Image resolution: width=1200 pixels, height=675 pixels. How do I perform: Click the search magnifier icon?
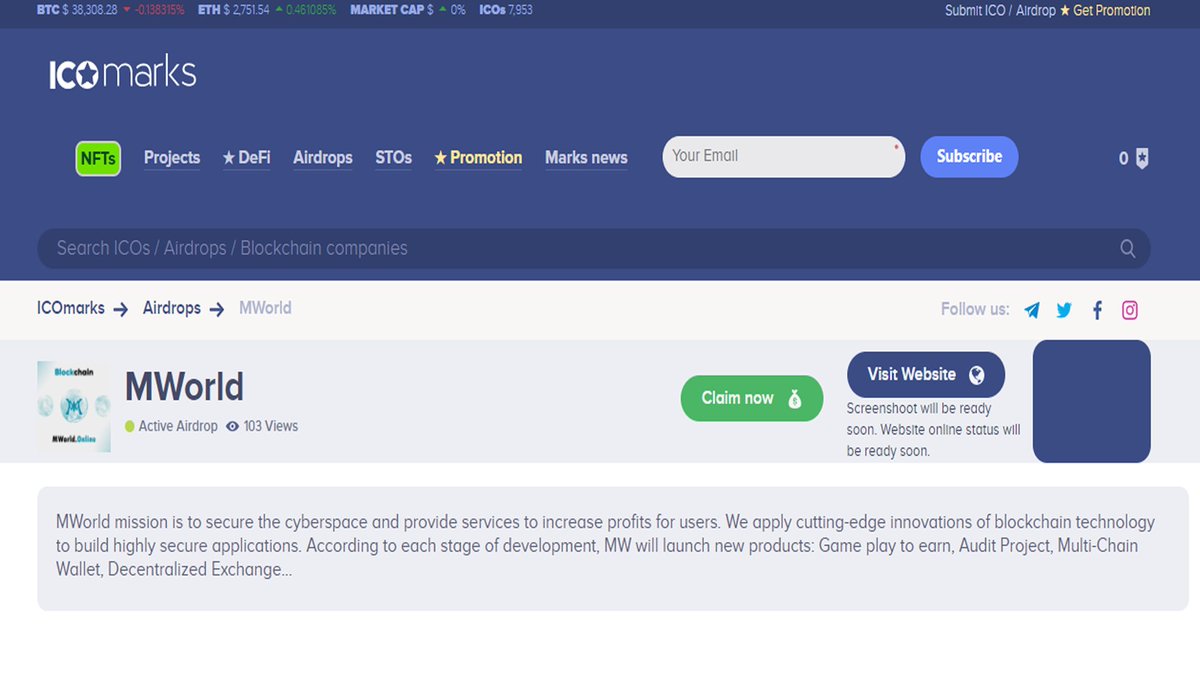click(1128, 249)
